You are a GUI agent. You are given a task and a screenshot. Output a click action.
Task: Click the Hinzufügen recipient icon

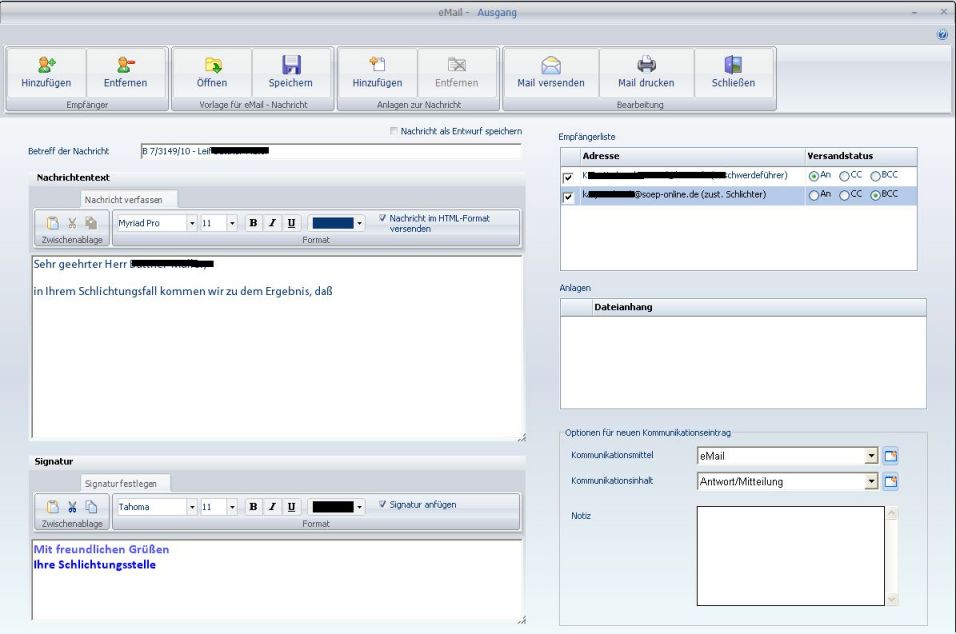[46, 65]
